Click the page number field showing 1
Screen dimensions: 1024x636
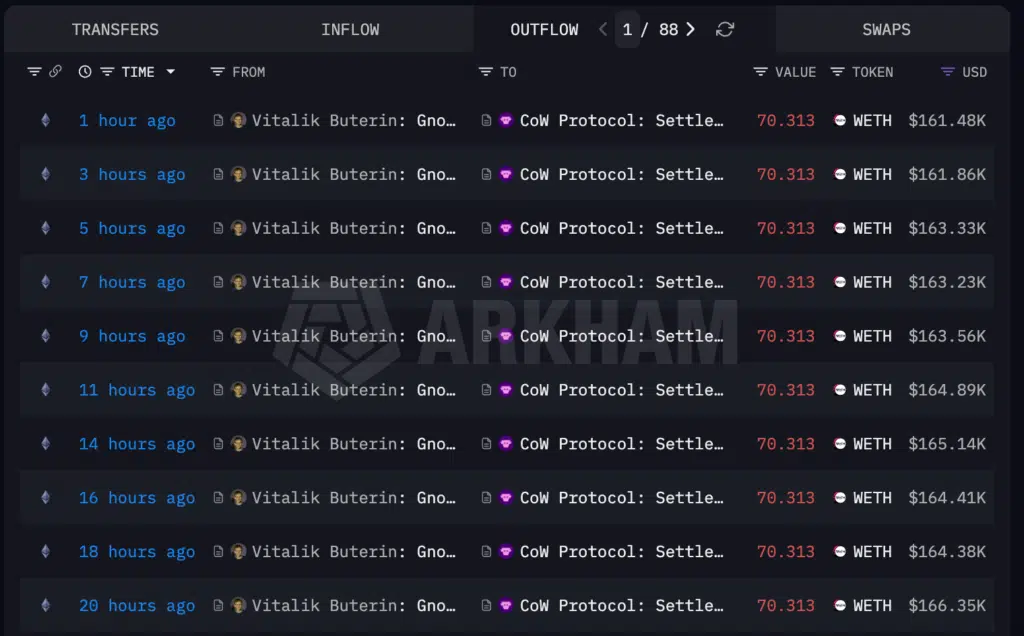(x=628, y=29)
